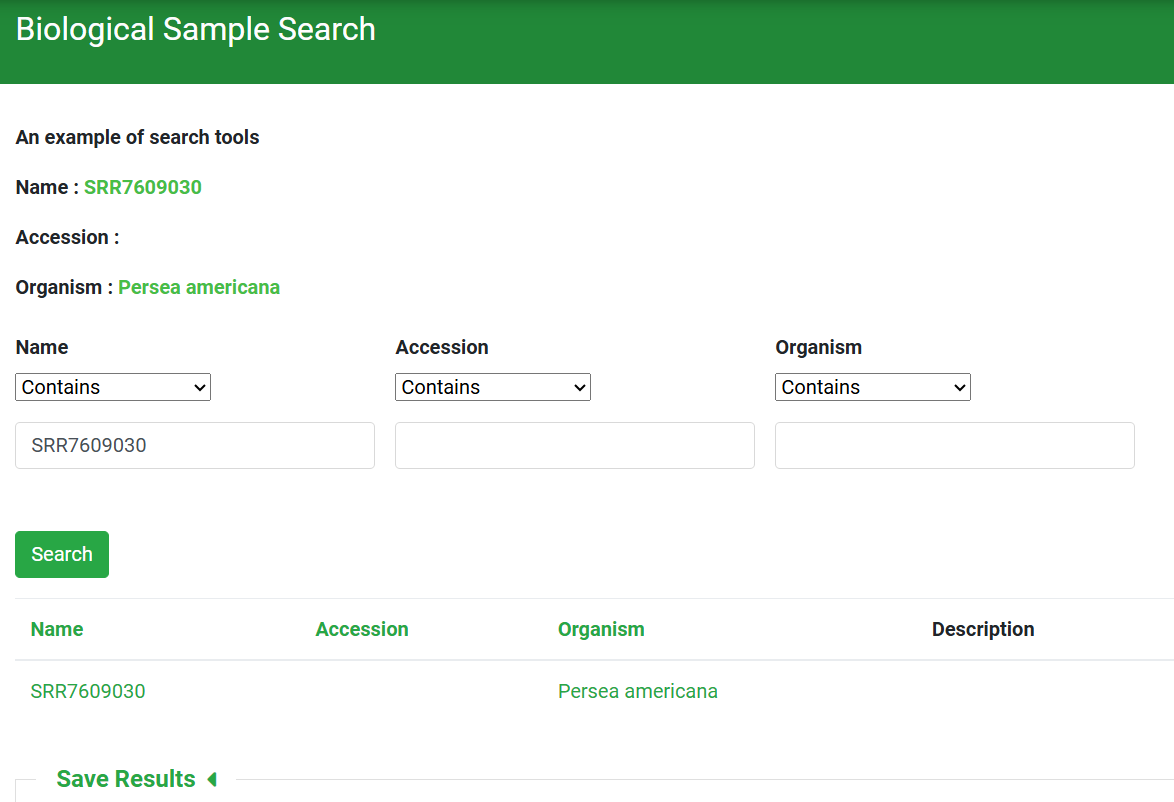Click the Description column header

tap(983, 629)
